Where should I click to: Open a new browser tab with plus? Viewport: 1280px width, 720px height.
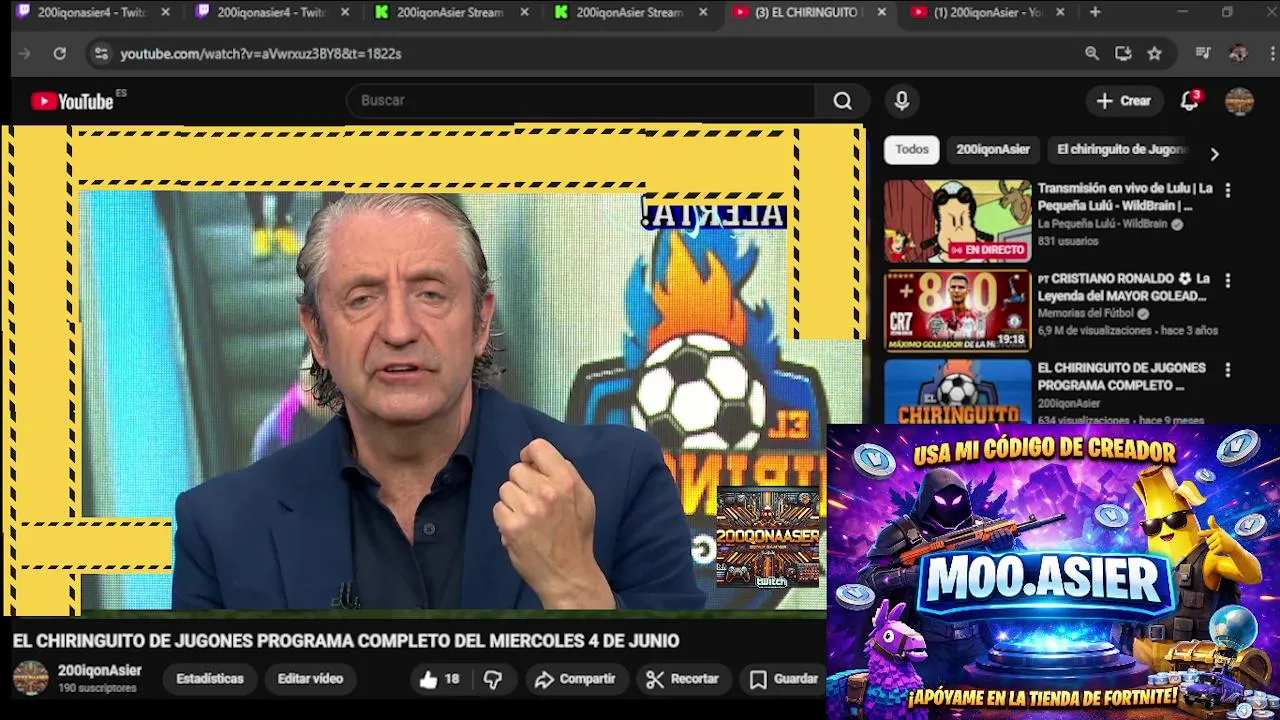coord(1095,12)
